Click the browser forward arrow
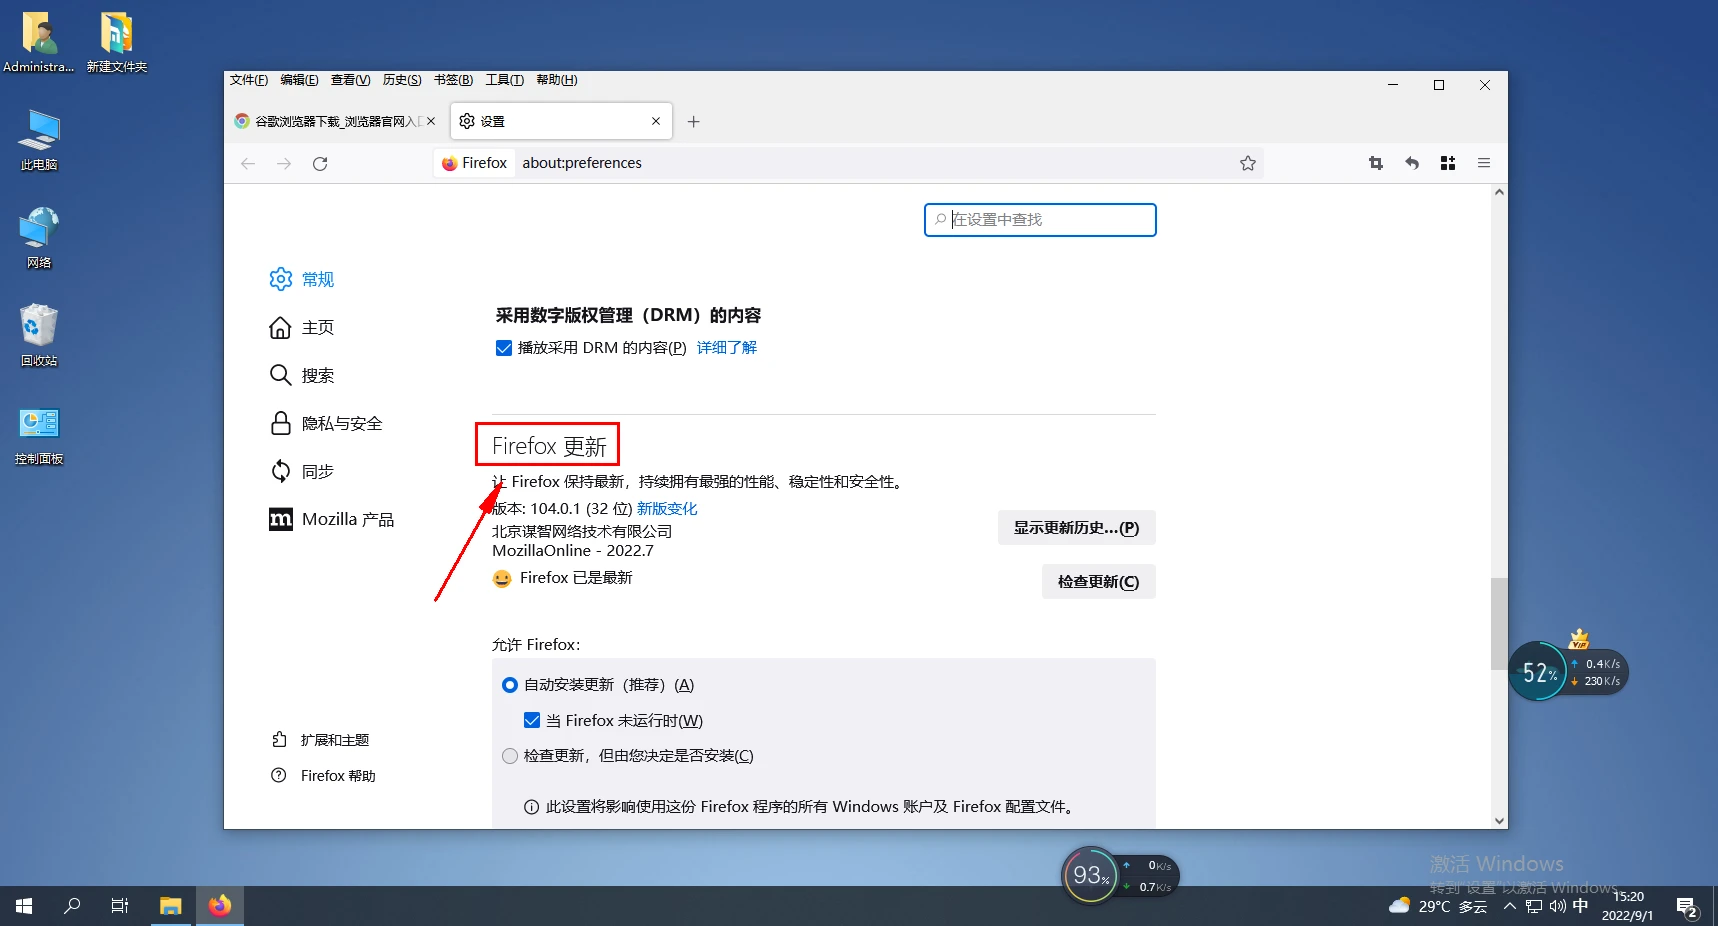The width and height of the screenshot is (1718, 926). [x=284, y=163]
